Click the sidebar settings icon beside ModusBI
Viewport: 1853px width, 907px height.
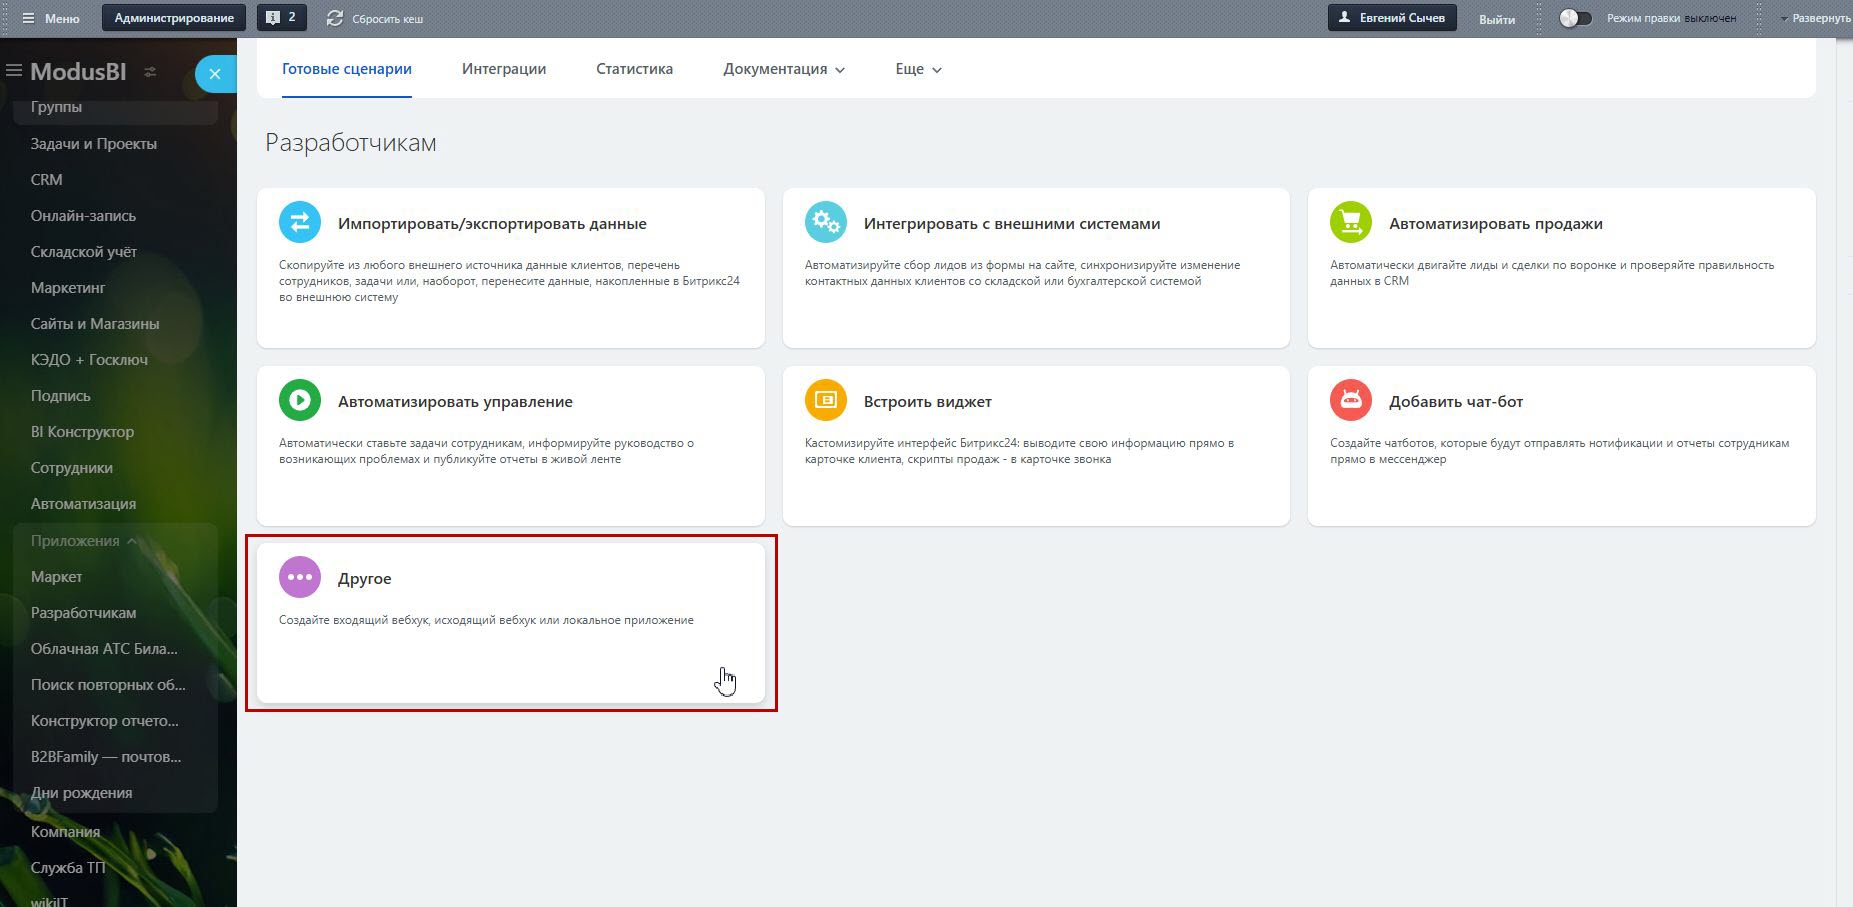[150, 72]
